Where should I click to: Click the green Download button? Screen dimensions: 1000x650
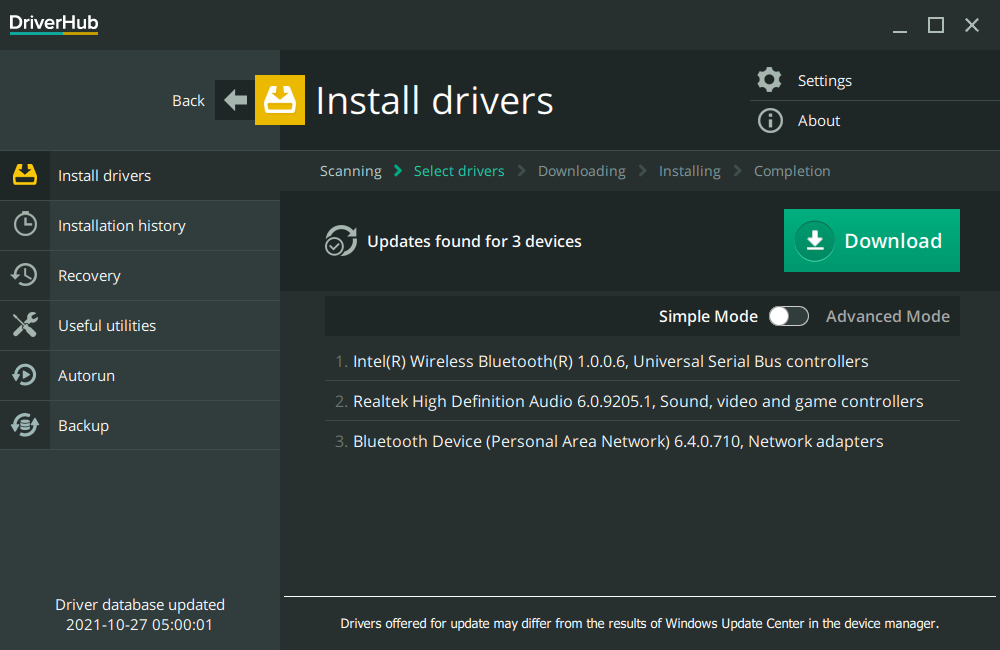pyautogui.click(x=871, y=240)
